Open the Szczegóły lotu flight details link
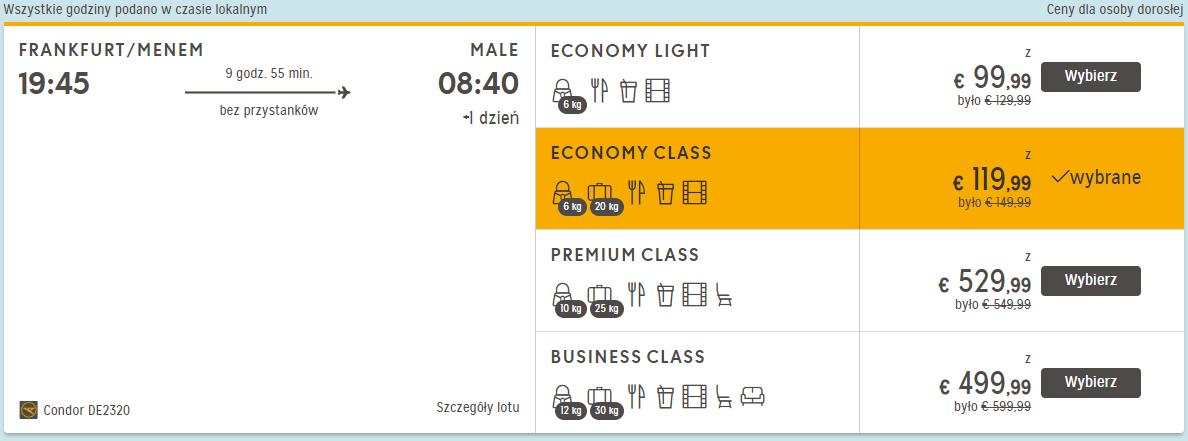The height and width of the screenshot is (441, 1188). 477,407
